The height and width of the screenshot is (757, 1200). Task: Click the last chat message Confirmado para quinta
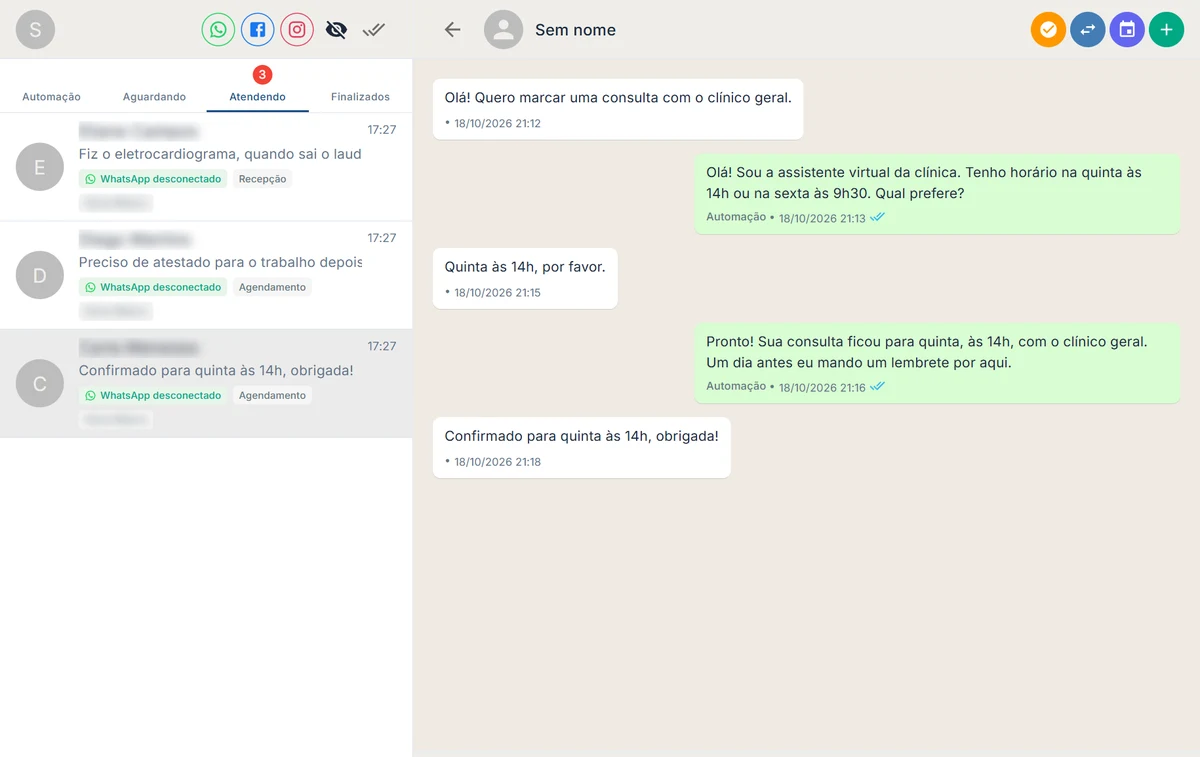click(582, 447)
